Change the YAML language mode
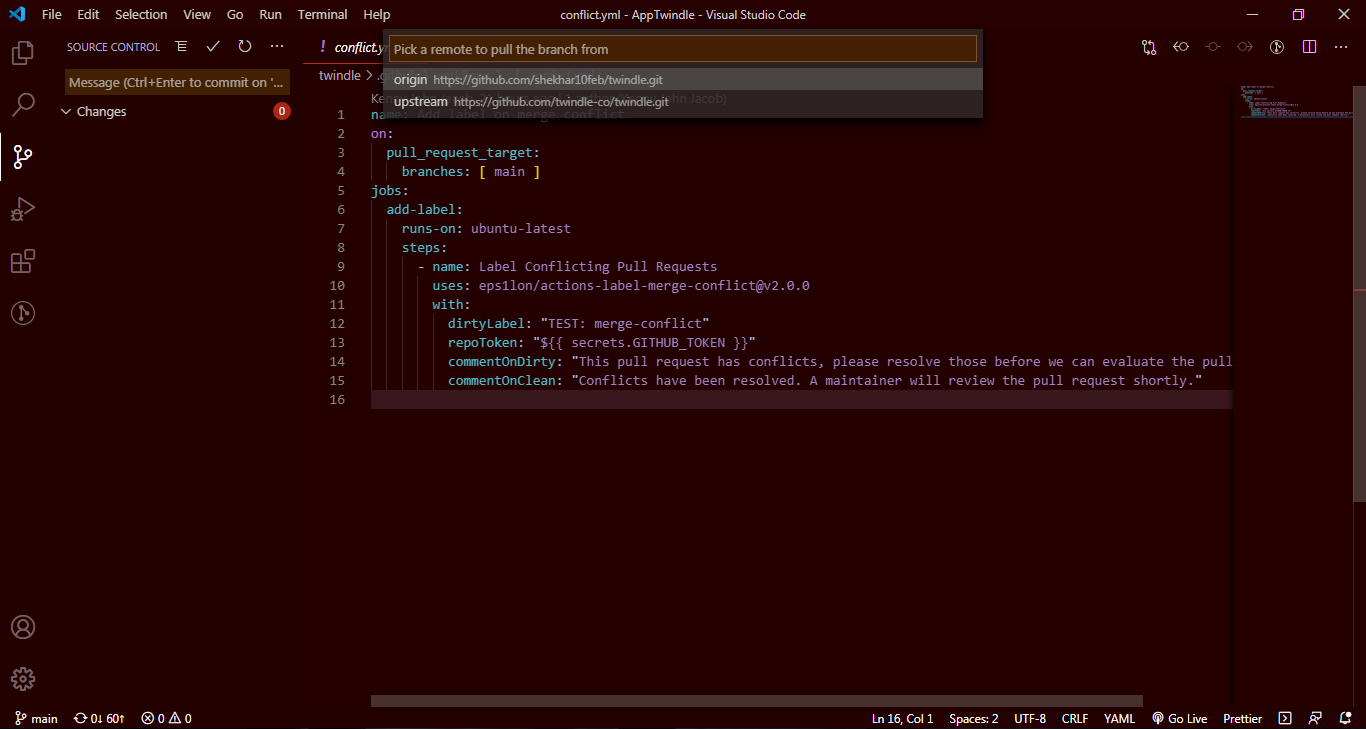Viewport: 1366px width, 729px height. click(1119, 718)
